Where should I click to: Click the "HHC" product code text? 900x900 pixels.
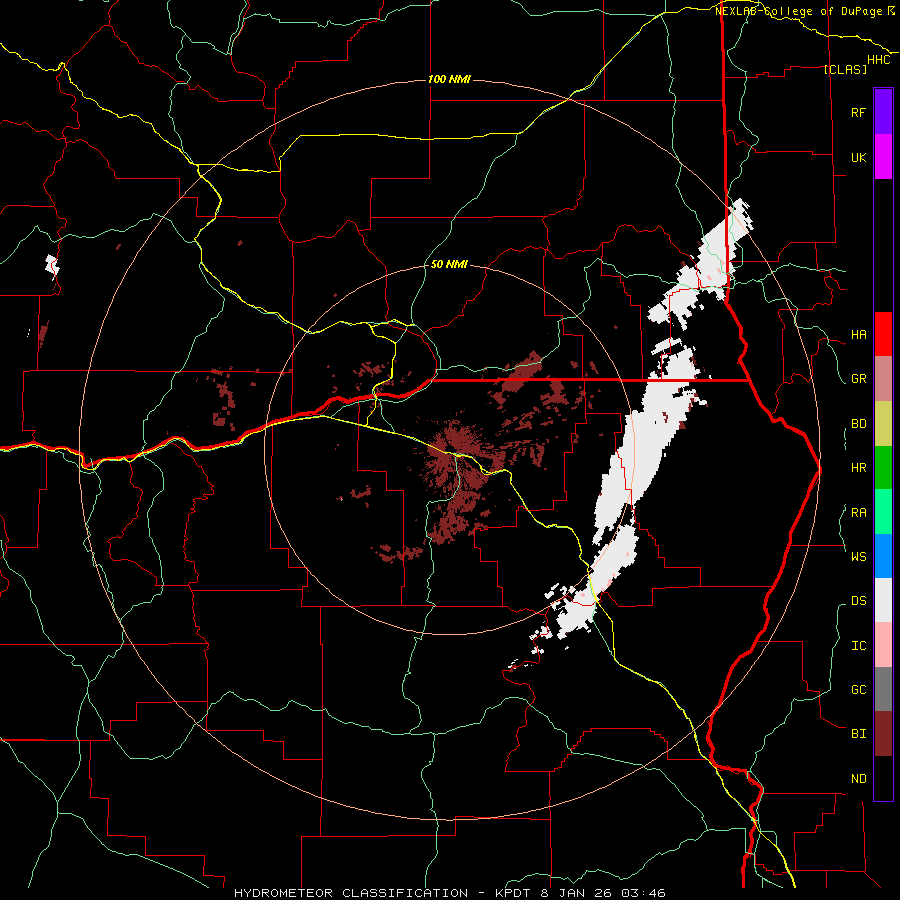click(x=879, y=60)
